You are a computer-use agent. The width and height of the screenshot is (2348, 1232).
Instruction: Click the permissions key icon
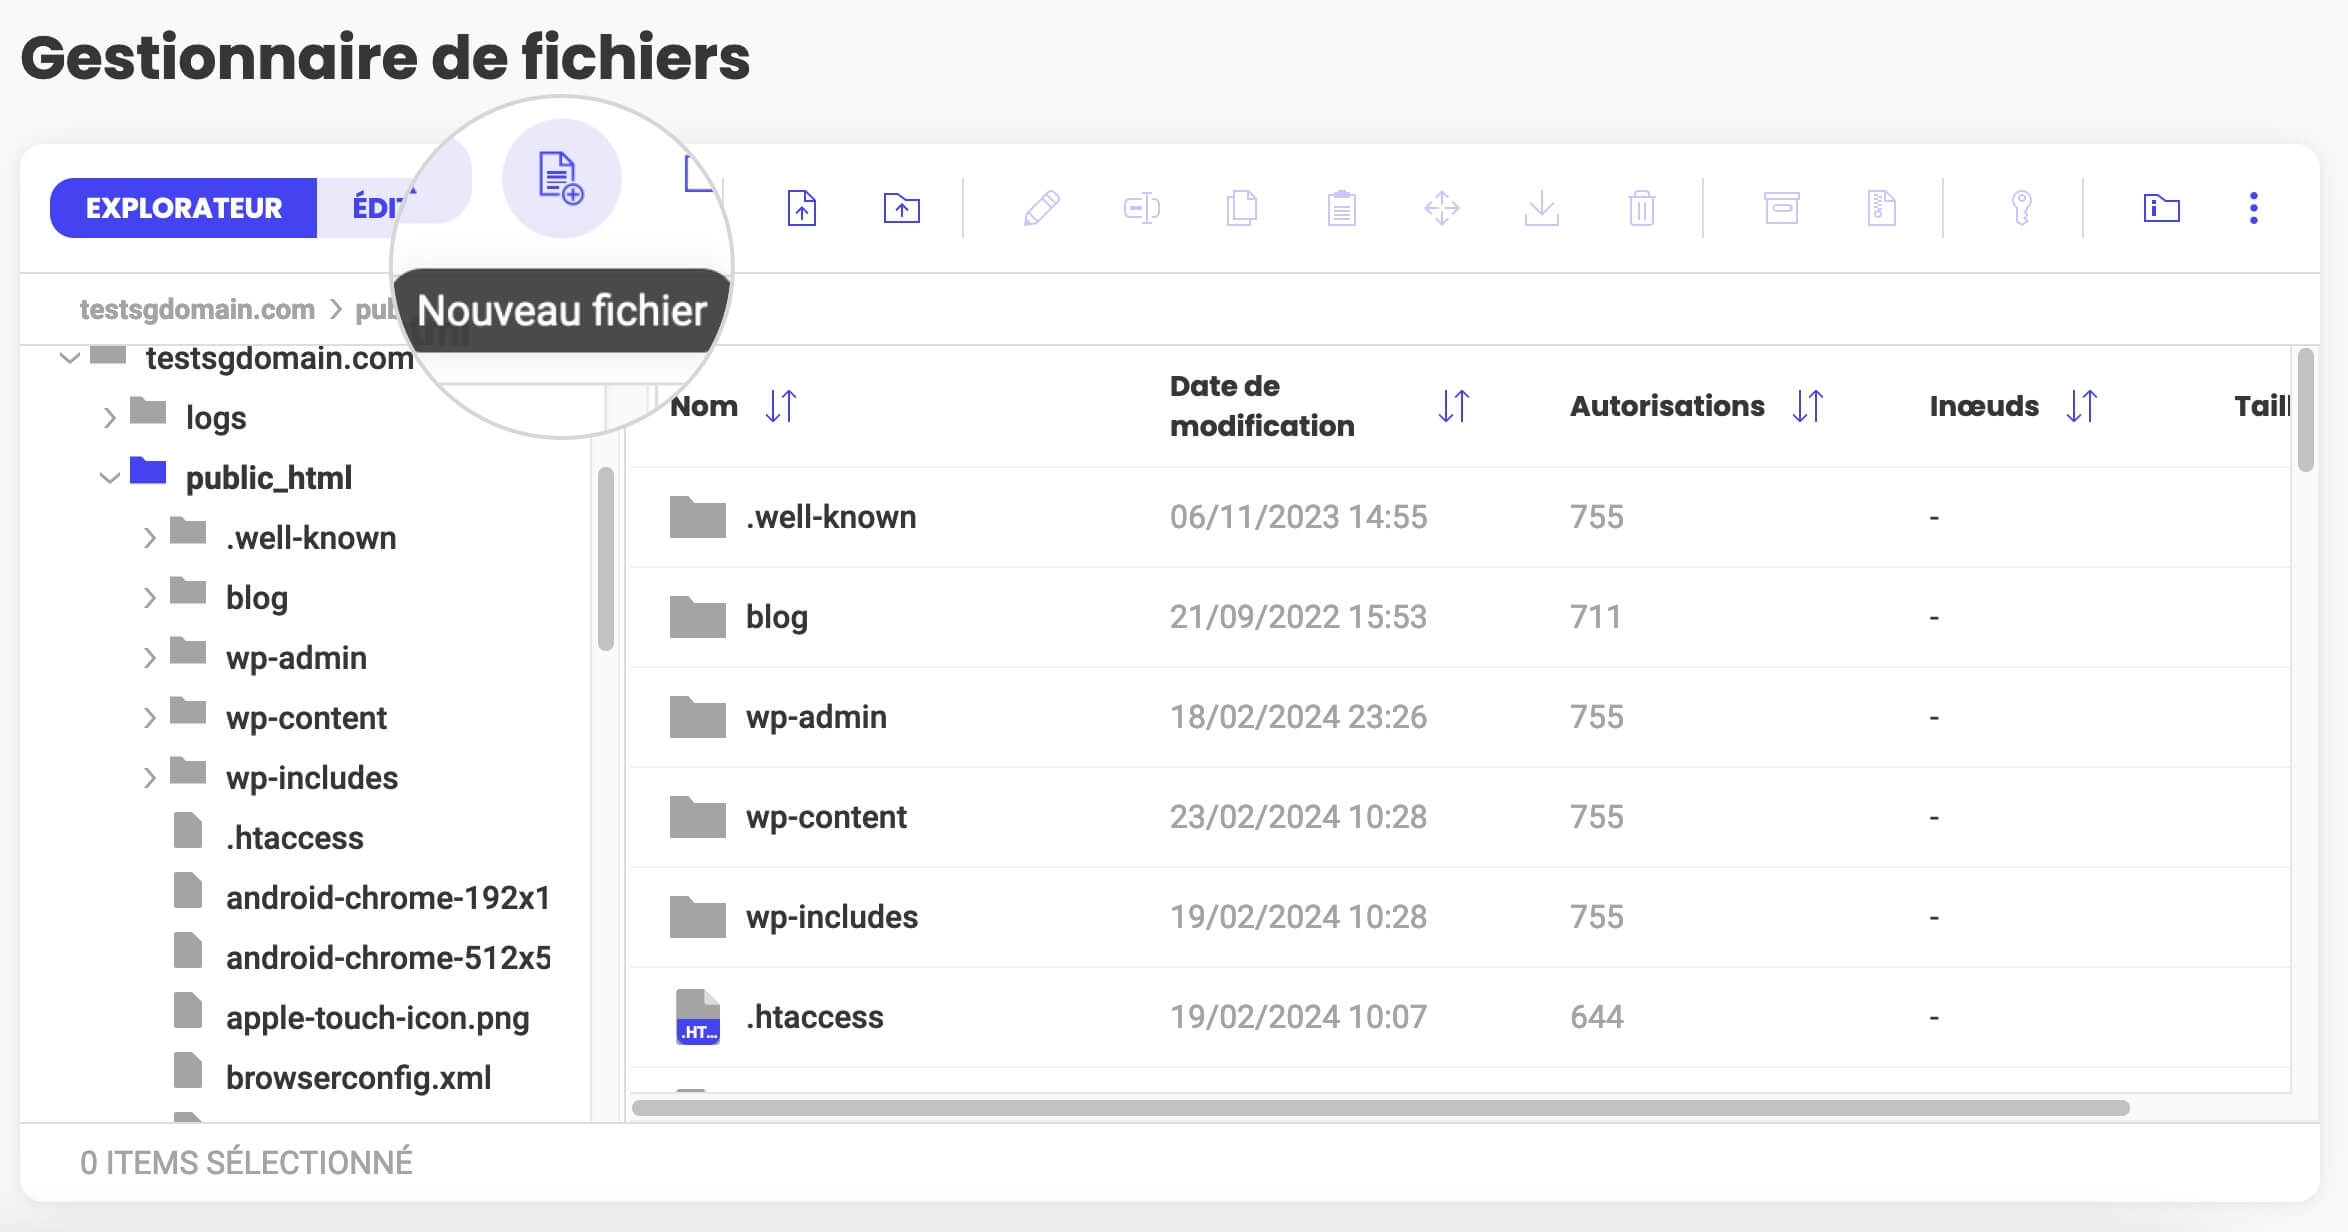(2022, 208)
